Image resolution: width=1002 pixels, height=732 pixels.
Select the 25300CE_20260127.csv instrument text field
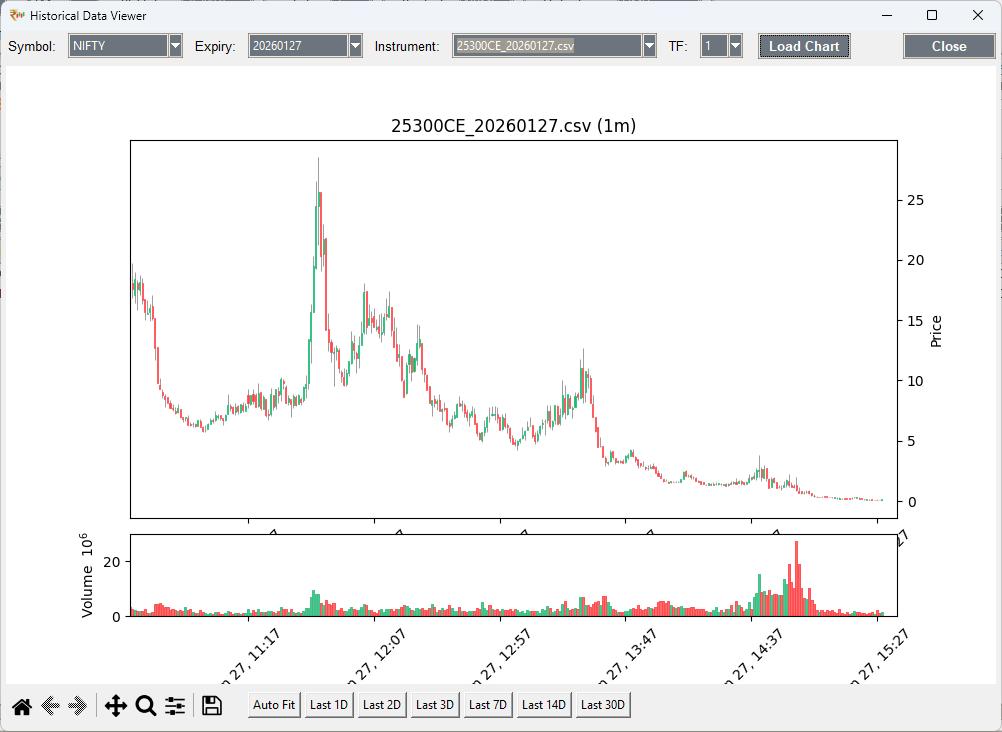[545, 45]
